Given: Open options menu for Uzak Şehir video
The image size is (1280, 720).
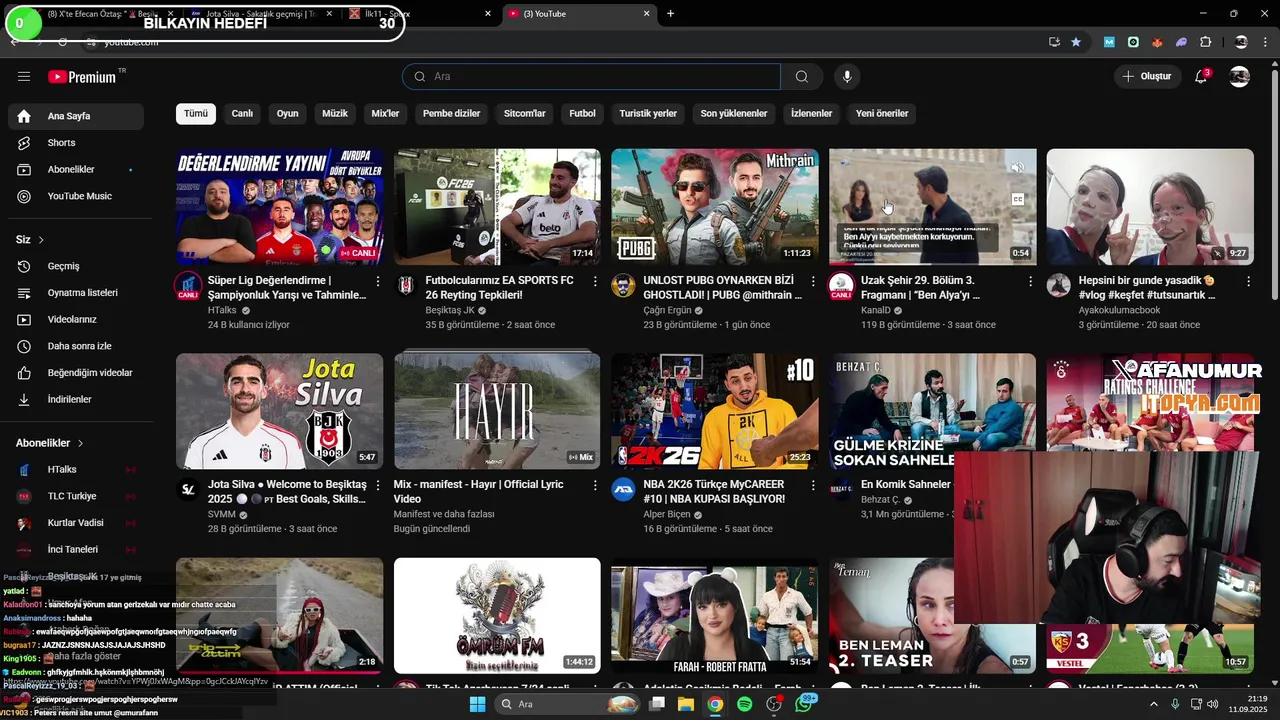Looking at the screenshot, I should (x=1030, y=282).
